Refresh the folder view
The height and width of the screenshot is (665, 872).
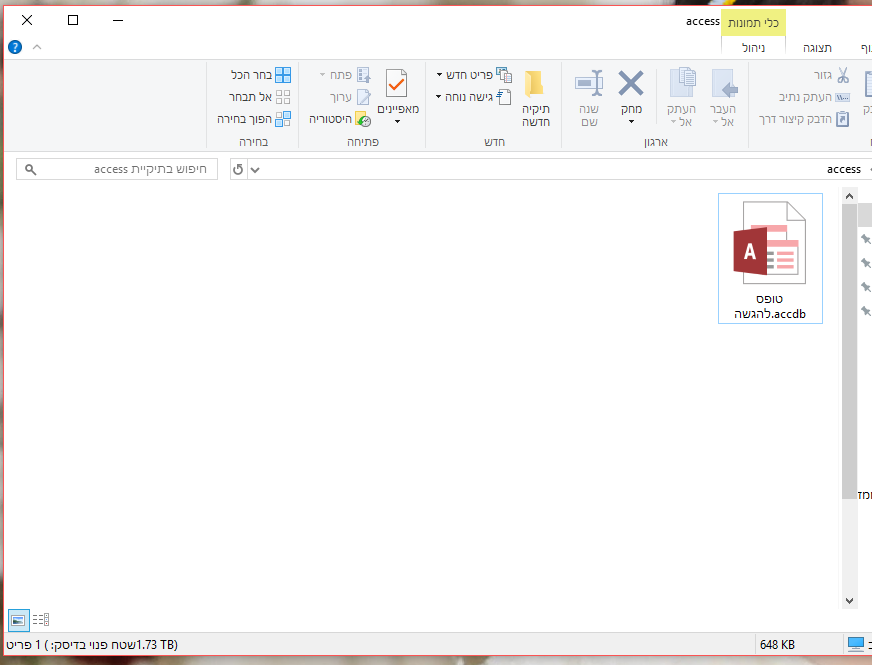(238, 169)
